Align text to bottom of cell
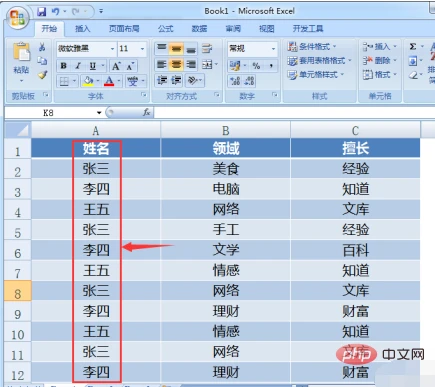This screenshot has width=435, height=387. tap(191, 49)
